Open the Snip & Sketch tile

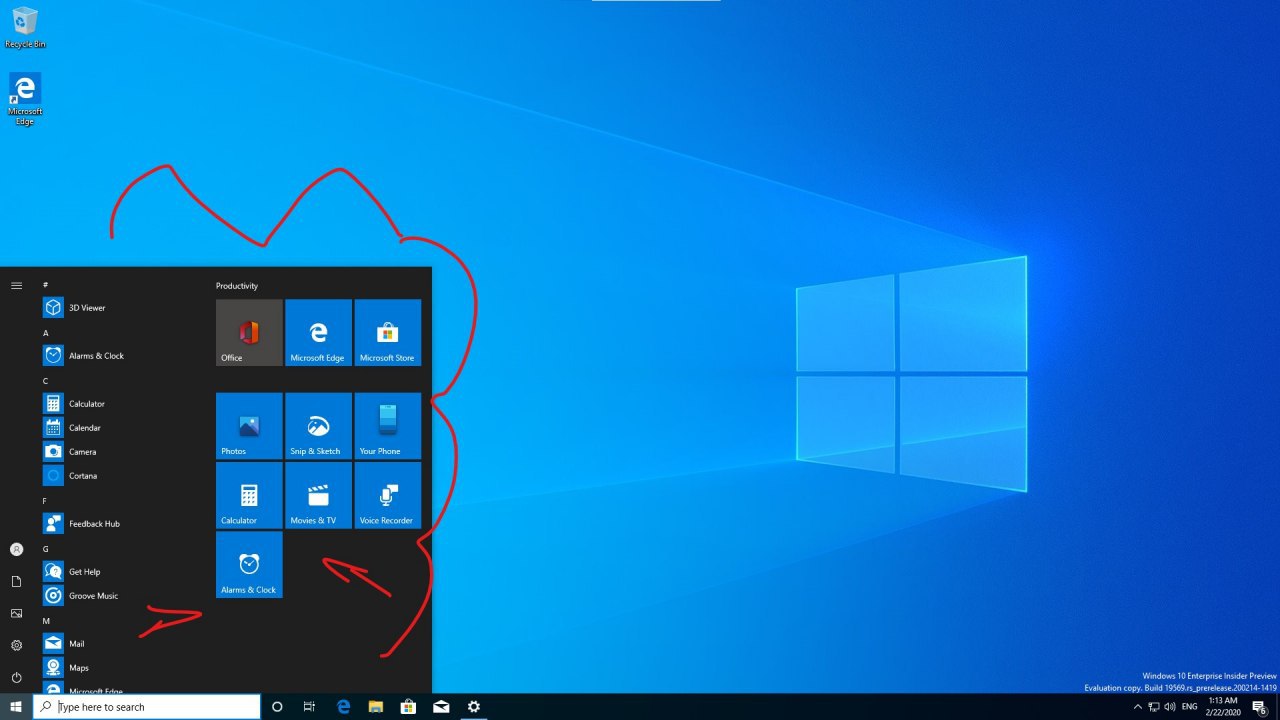coord(318,426)
